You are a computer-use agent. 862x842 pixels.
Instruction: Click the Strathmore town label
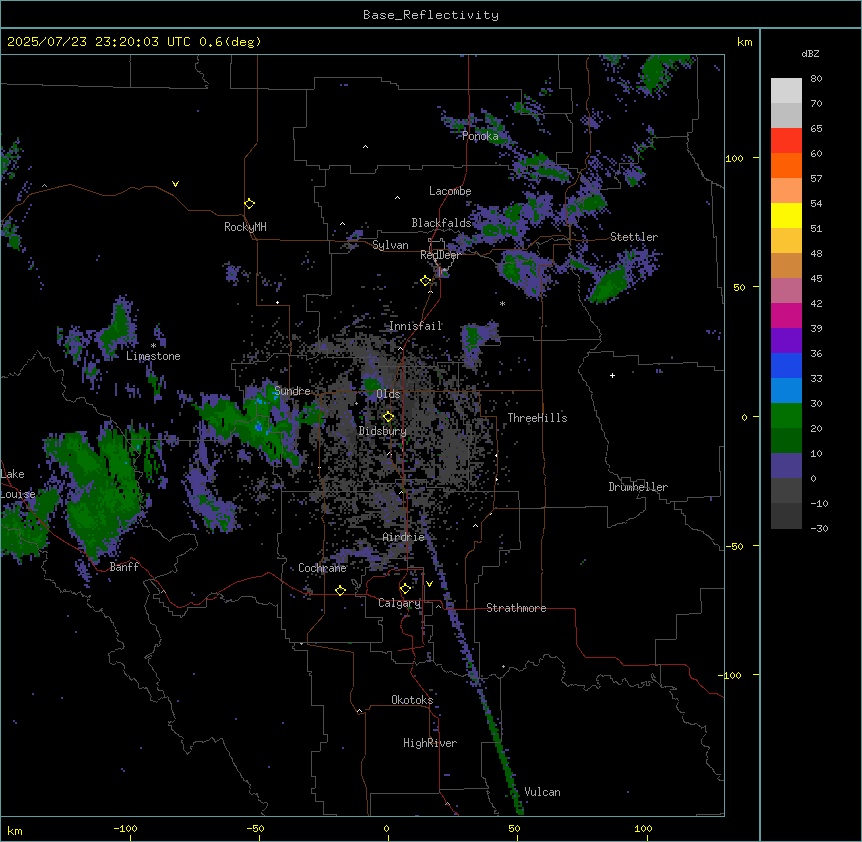click(x=516, y=608)
